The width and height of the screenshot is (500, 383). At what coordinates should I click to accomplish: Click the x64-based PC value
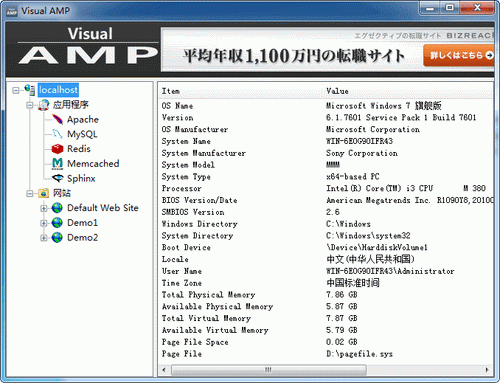click(x=353, y=177)
